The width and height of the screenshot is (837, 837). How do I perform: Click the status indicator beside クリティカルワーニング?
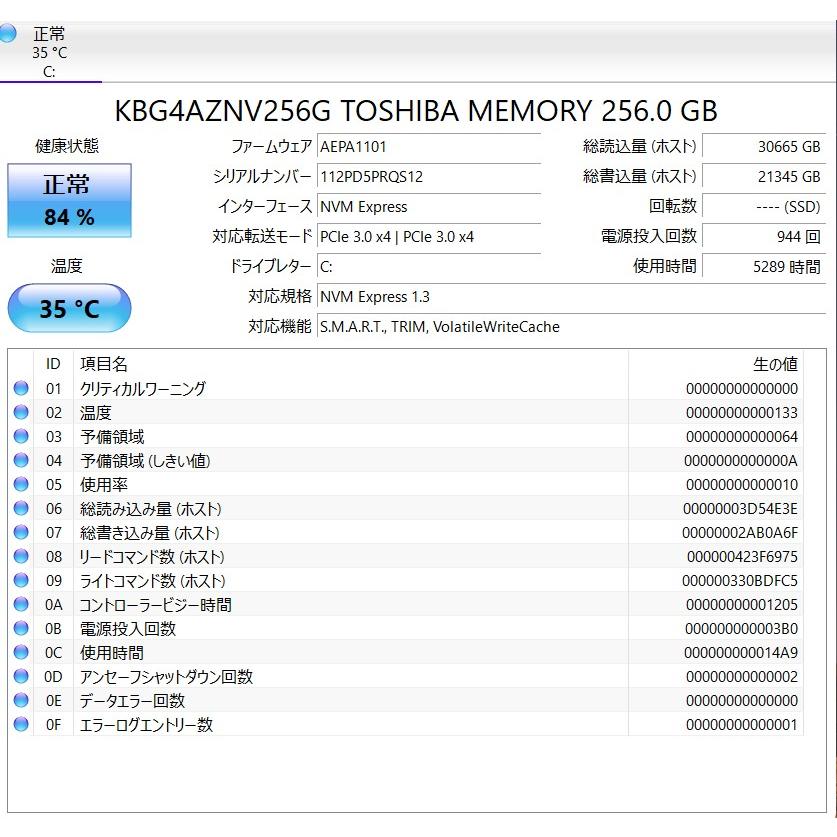[22, 388]
